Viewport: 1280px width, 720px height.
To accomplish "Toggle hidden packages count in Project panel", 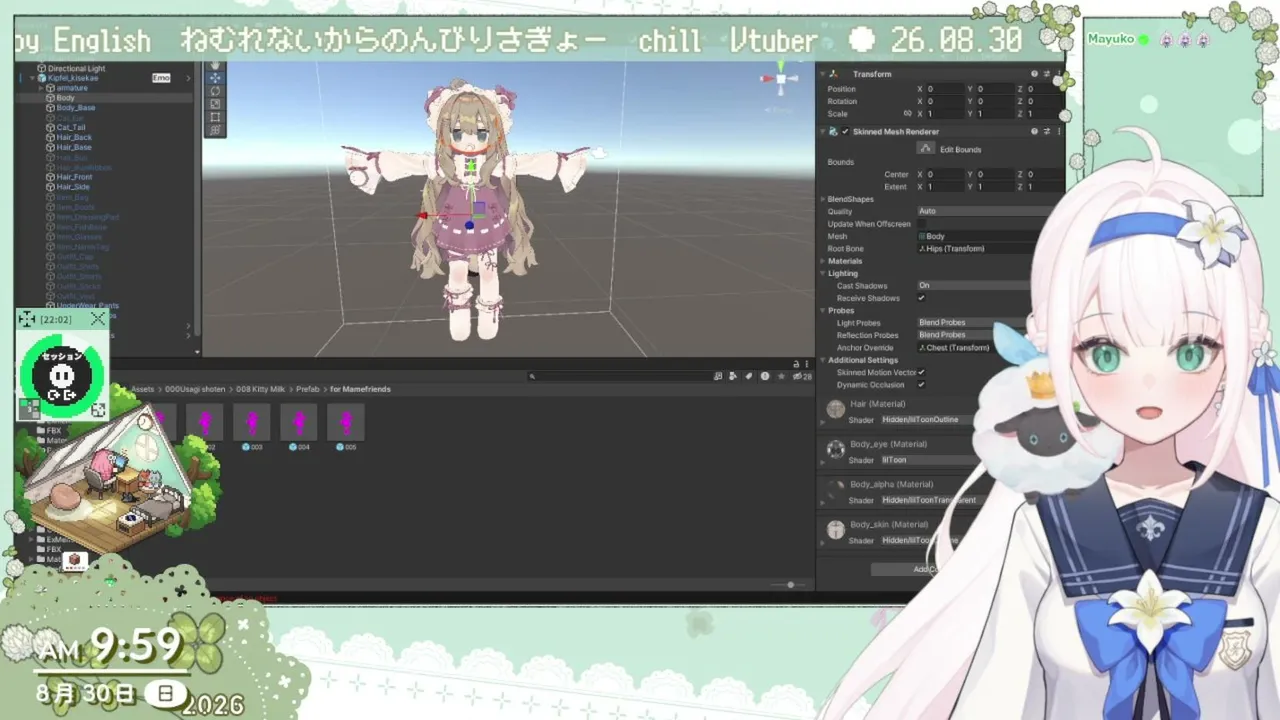I will 802,377.
